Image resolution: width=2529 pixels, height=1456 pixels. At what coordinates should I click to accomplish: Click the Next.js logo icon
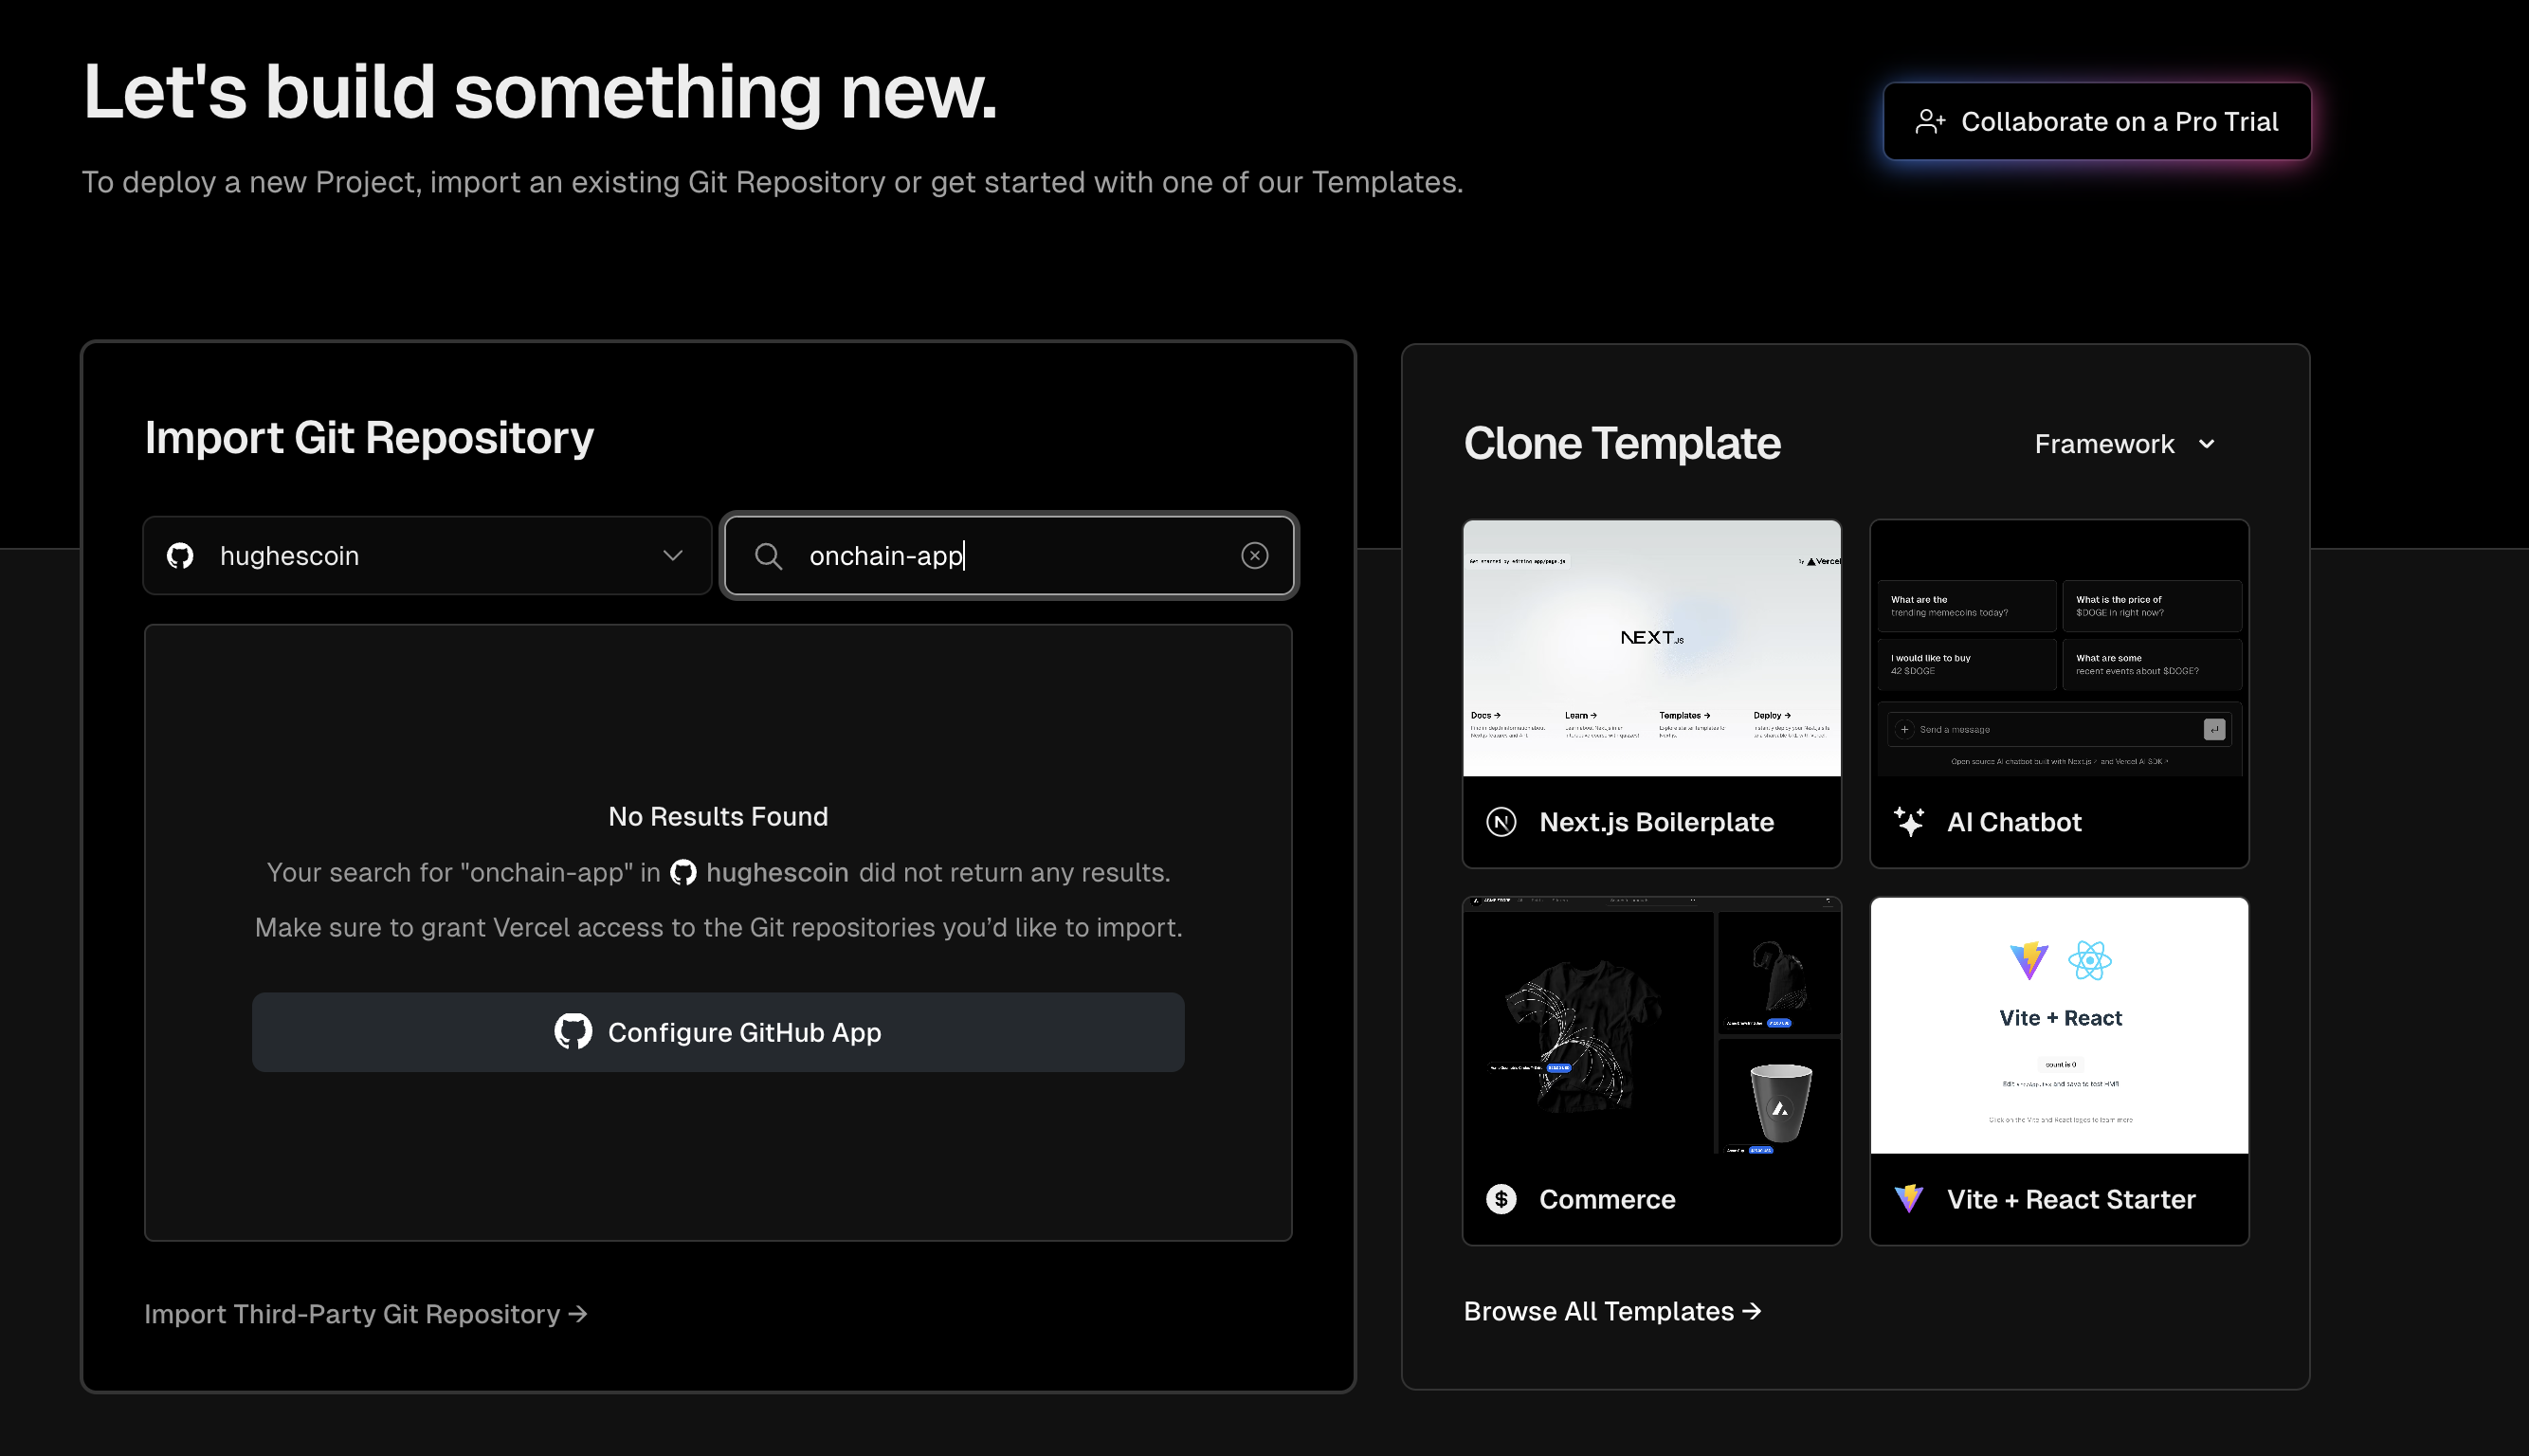[1500, 821]
